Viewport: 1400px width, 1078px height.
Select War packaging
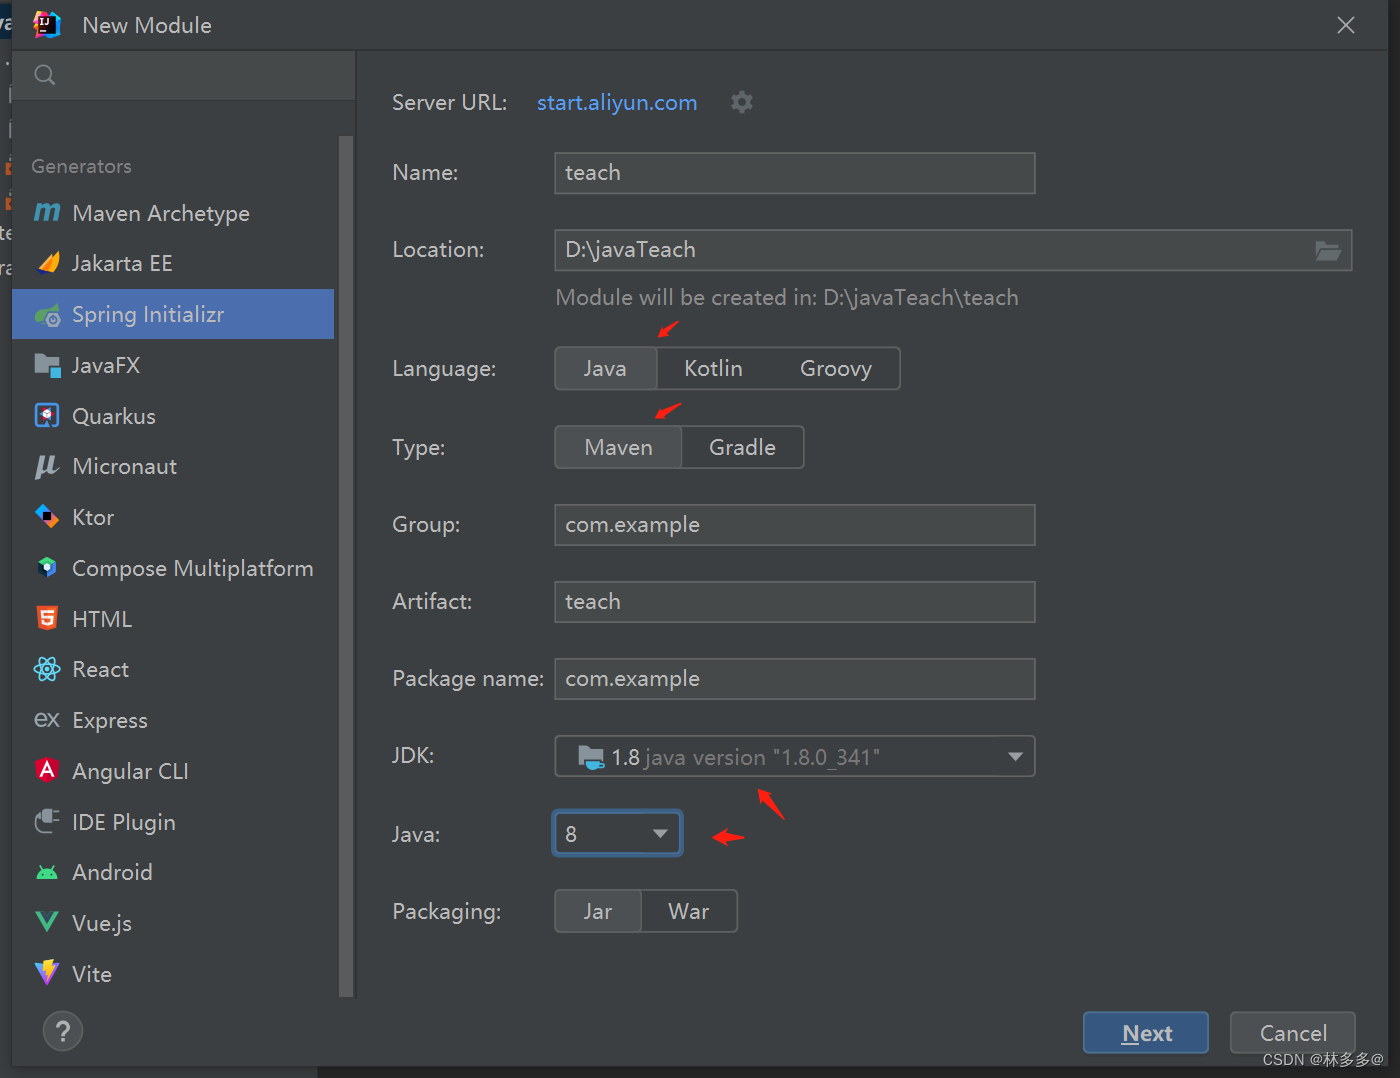pyautogui.click(x=688, y=911)
